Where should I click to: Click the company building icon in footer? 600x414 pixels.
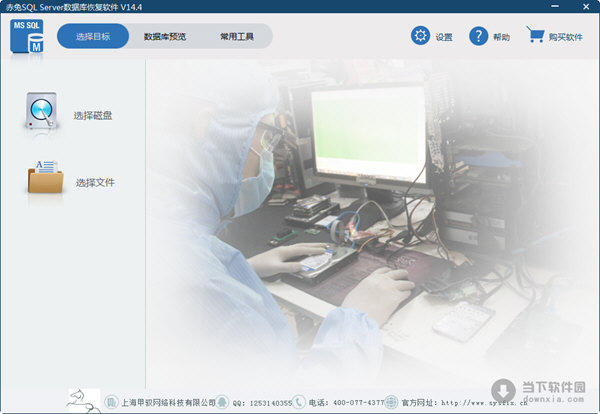111,402
